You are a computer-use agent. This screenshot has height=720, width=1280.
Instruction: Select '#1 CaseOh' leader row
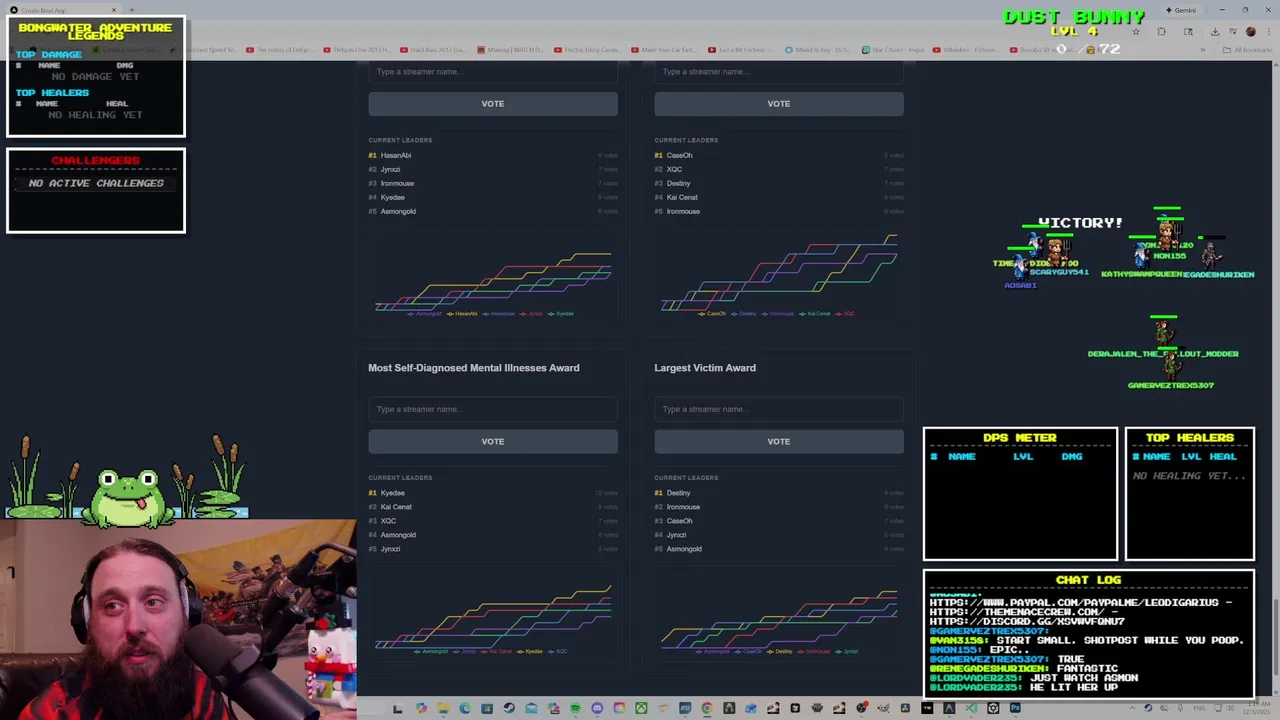click(x=779, y=155)
